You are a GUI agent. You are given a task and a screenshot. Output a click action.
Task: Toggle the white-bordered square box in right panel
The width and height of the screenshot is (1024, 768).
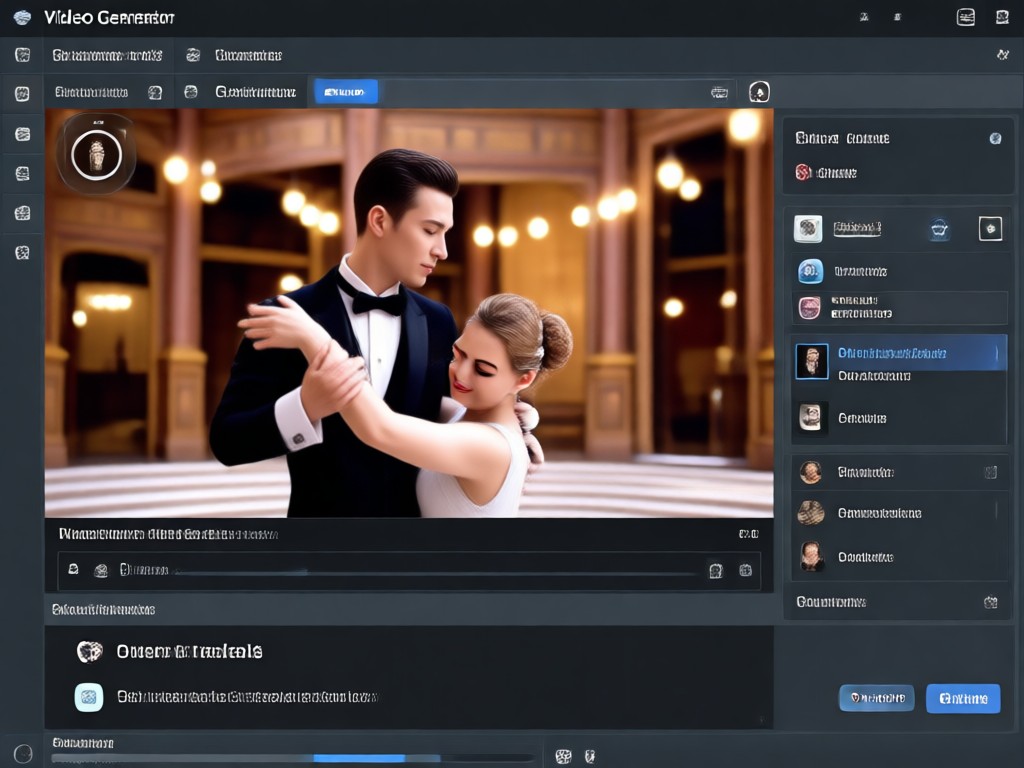(x=990, y=229)
